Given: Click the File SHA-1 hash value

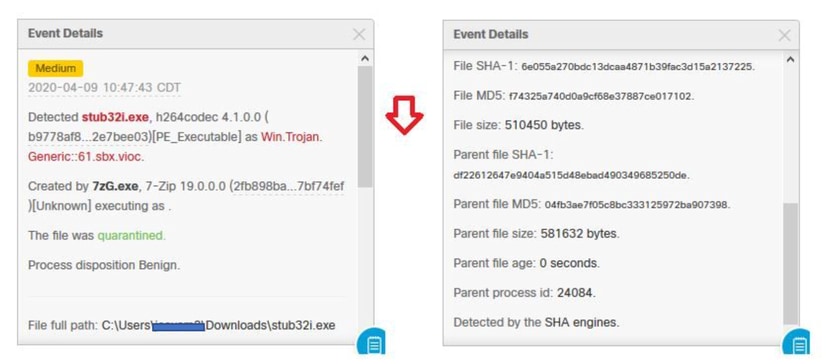Looking at the screenshot, I should click(x=638, y=67).
